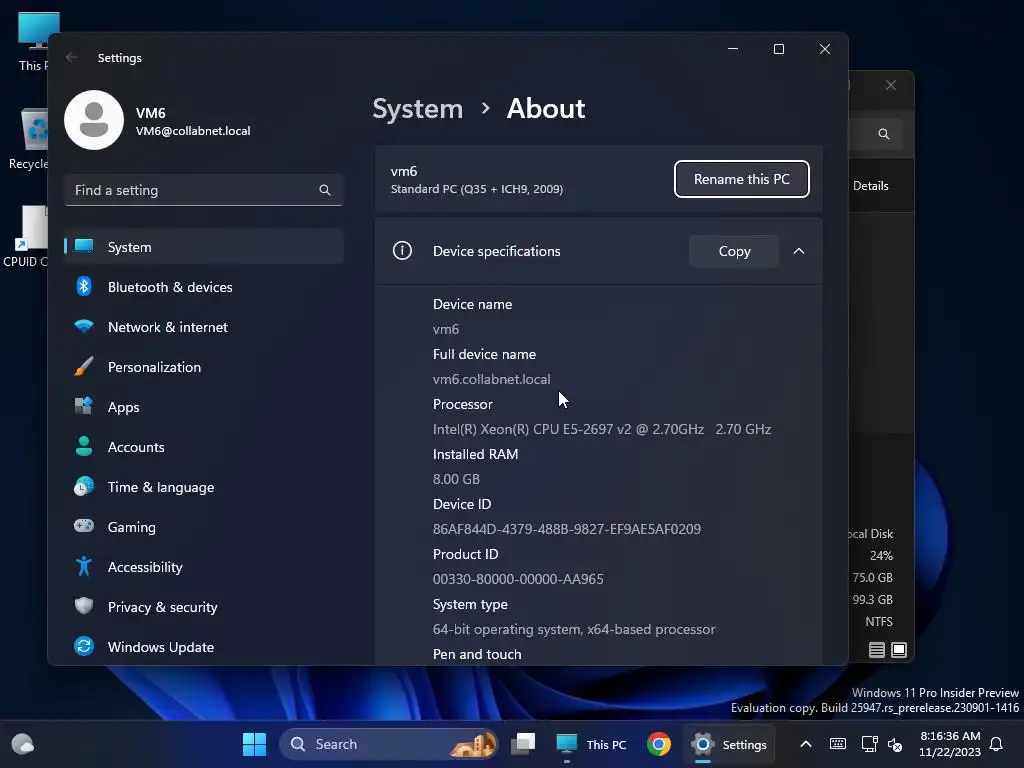Close the background File Explorer window
Screen dimensions: 1024x768
pos(891,86)
